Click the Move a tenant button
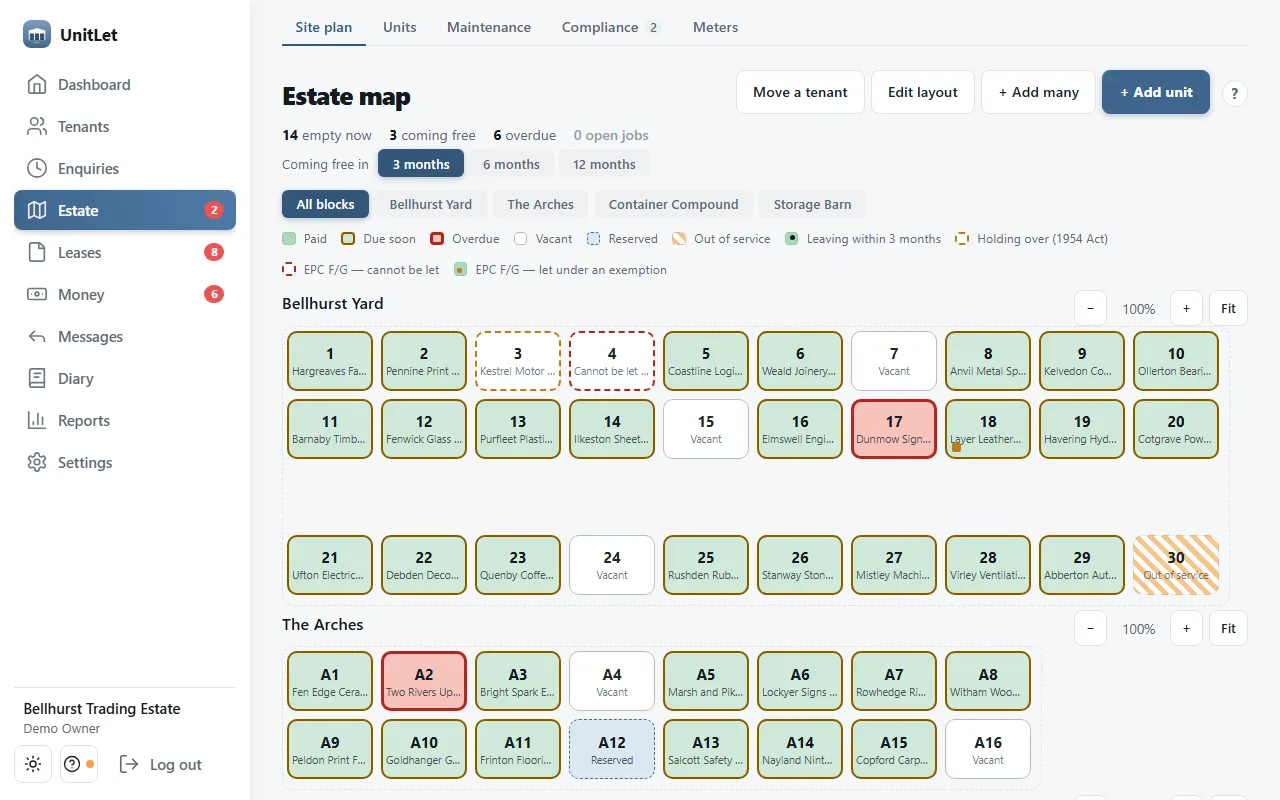 [800, 92]
